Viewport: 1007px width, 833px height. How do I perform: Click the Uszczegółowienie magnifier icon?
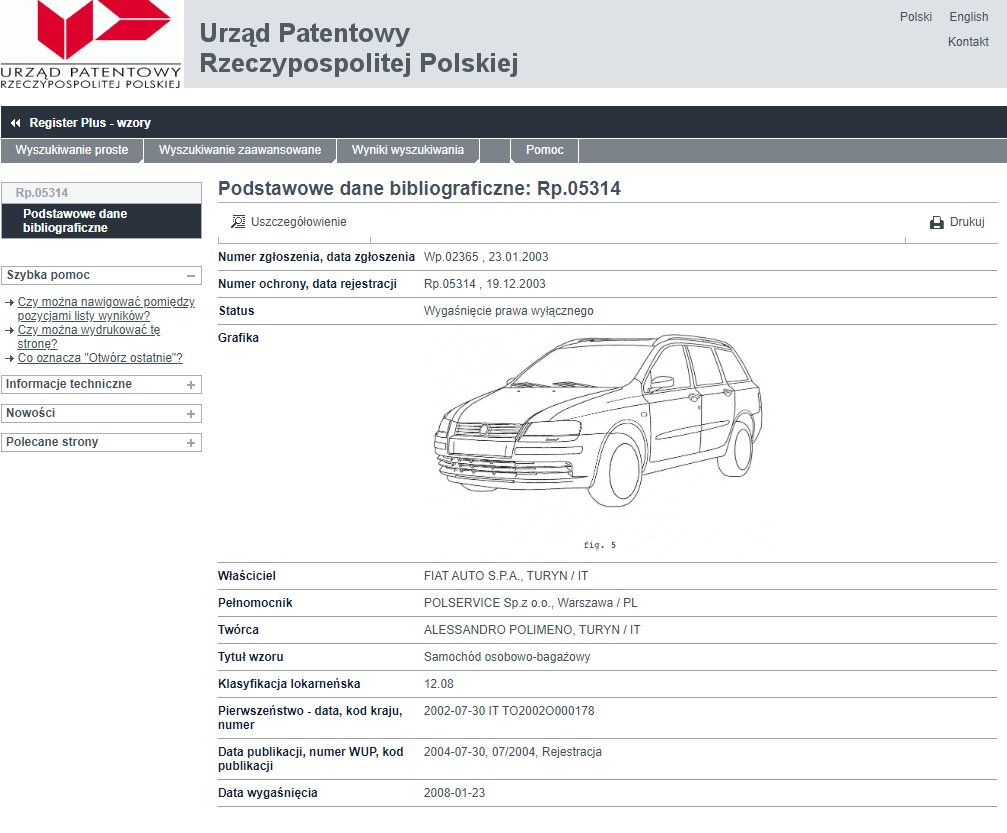pyautogui.click(x=238, y=222)
